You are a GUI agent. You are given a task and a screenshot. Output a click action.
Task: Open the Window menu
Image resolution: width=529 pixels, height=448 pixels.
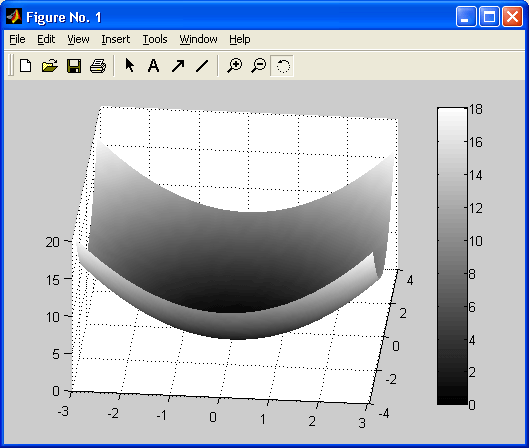point(198,39)
